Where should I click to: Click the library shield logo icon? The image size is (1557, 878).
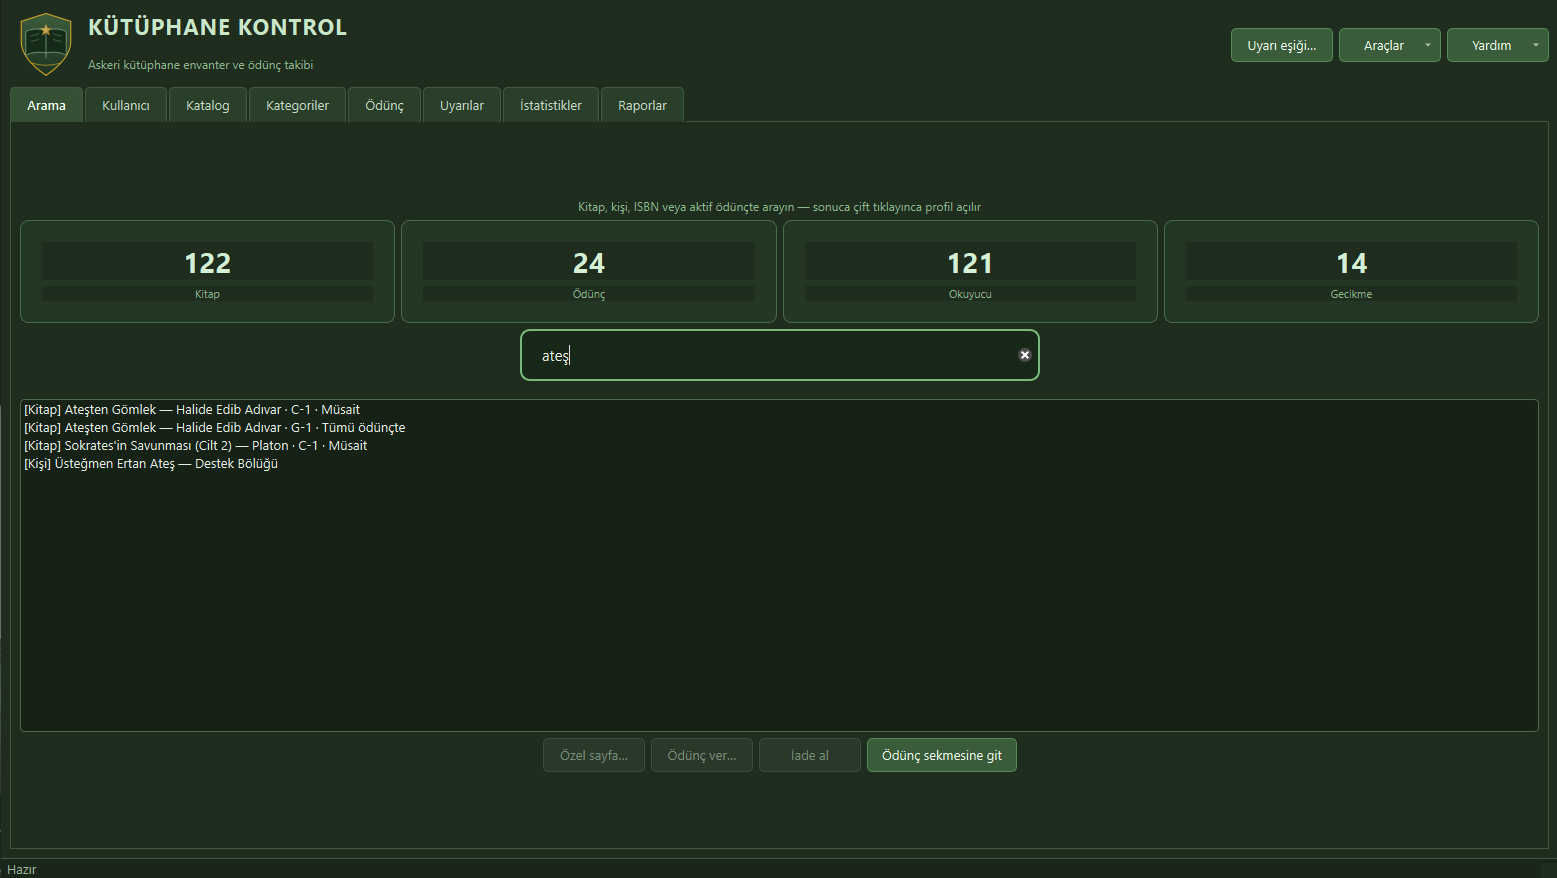pos(46,44)
